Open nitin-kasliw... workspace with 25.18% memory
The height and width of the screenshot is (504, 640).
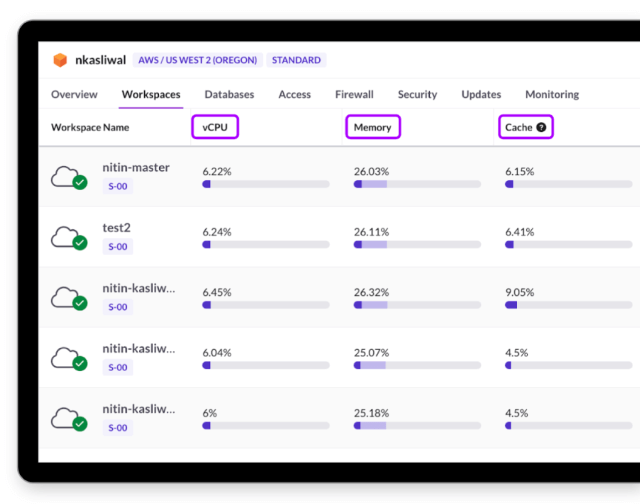click(x=139, y=409)
